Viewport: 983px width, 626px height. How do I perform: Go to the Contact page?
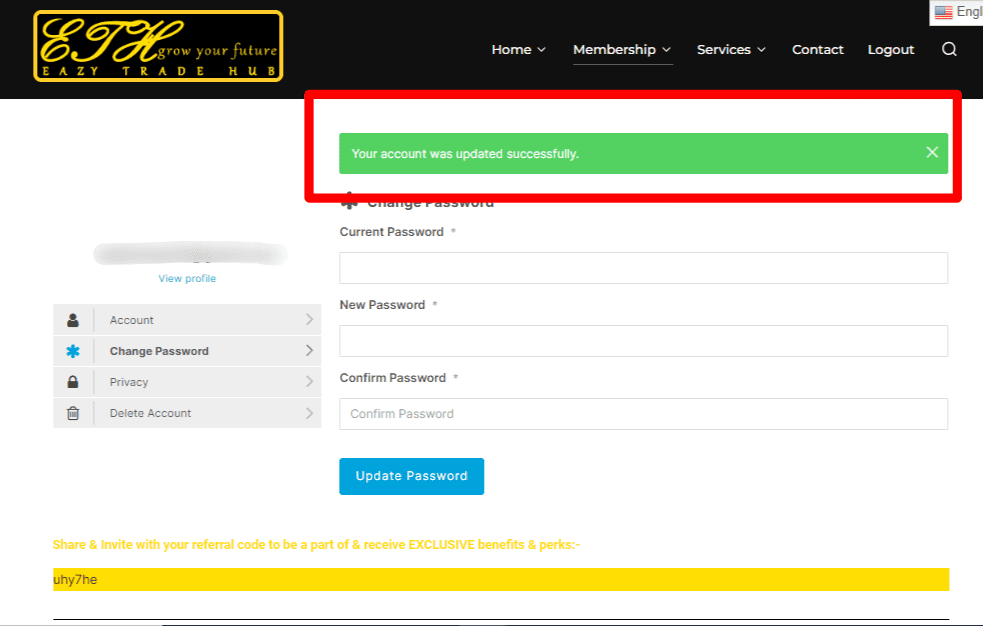point(817,49)
